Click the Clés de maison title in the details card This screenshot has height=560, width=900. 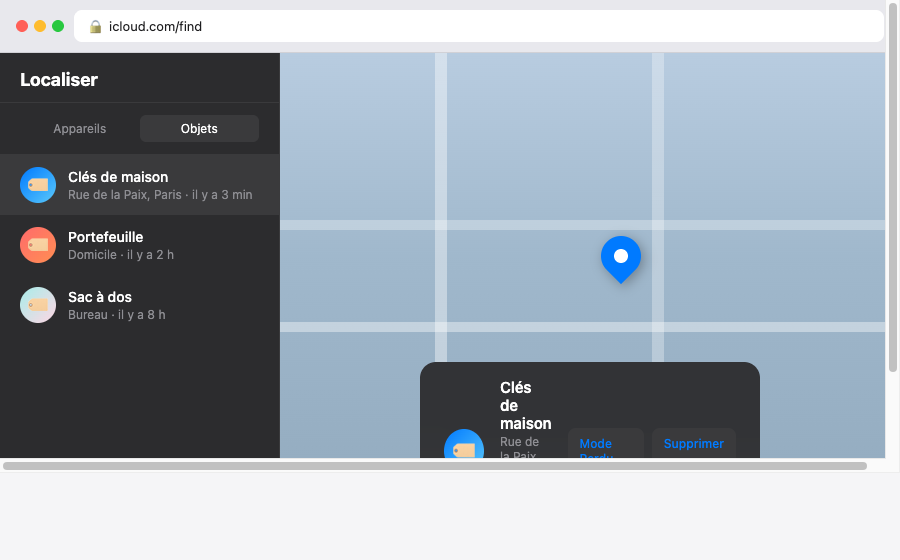pos(525,406)
